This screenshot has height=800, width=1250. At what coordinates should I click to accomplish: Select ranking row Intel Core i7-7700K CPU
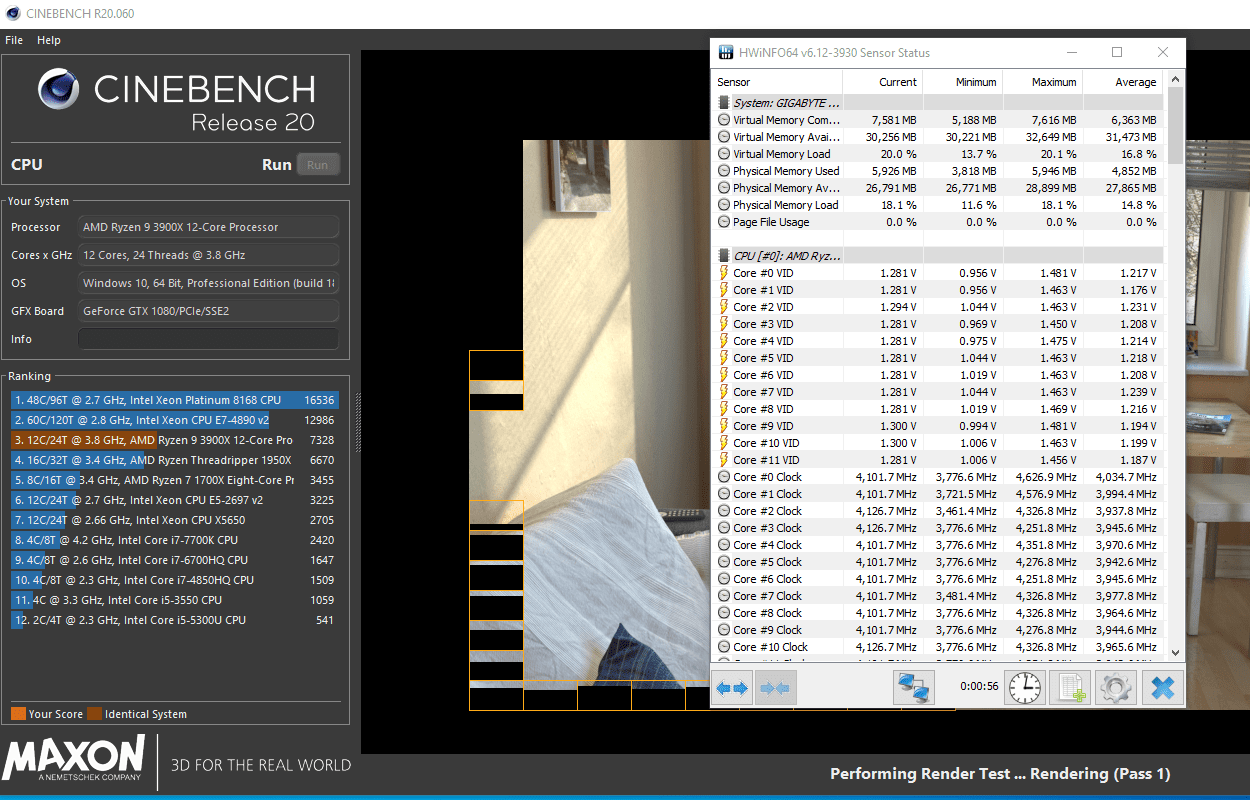(x=175, y=540)
